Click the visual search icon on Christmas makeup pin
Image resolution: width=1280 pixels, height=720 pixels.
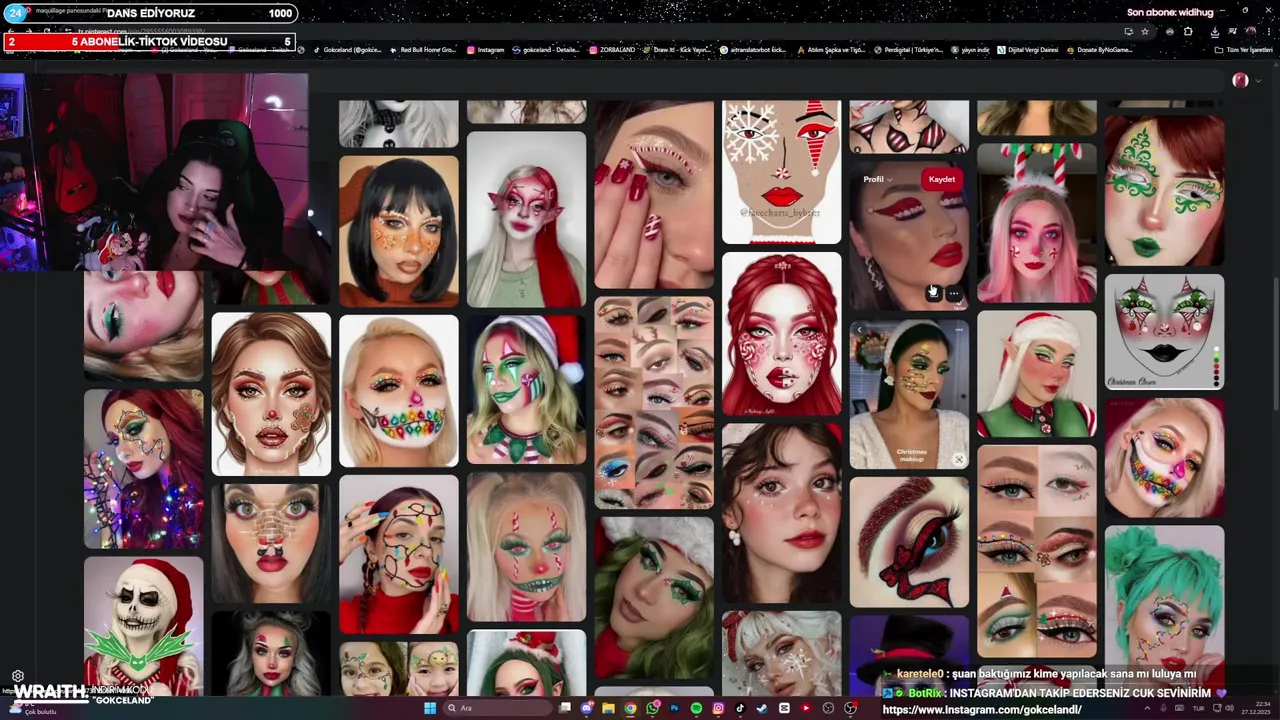958,459
